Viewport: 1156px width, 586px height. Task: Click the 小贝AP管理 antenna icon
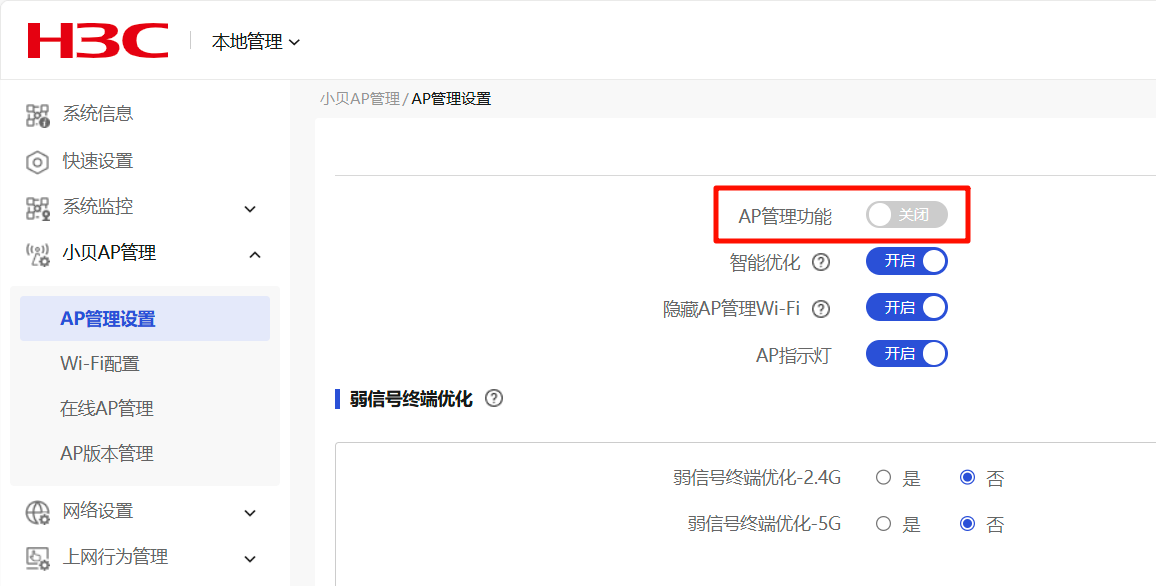click(x=37, y=255)
